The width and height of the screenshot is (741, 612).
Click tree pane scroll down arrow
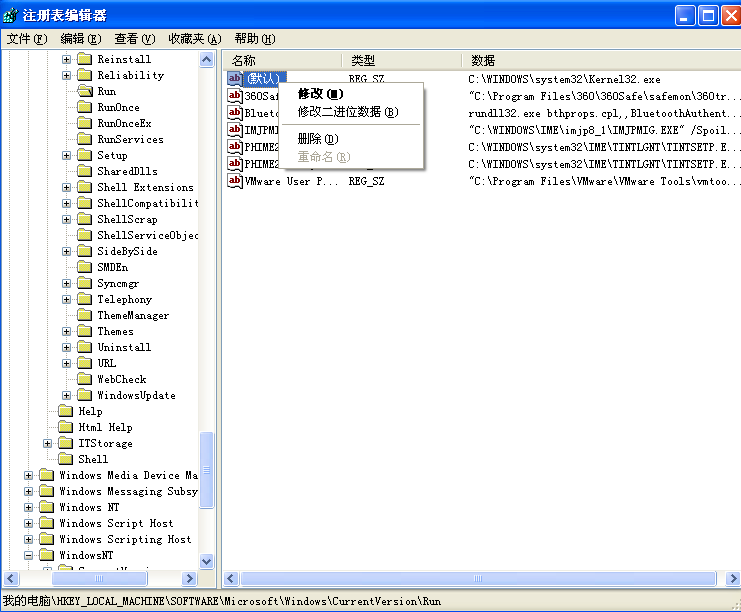click(207, 561)
